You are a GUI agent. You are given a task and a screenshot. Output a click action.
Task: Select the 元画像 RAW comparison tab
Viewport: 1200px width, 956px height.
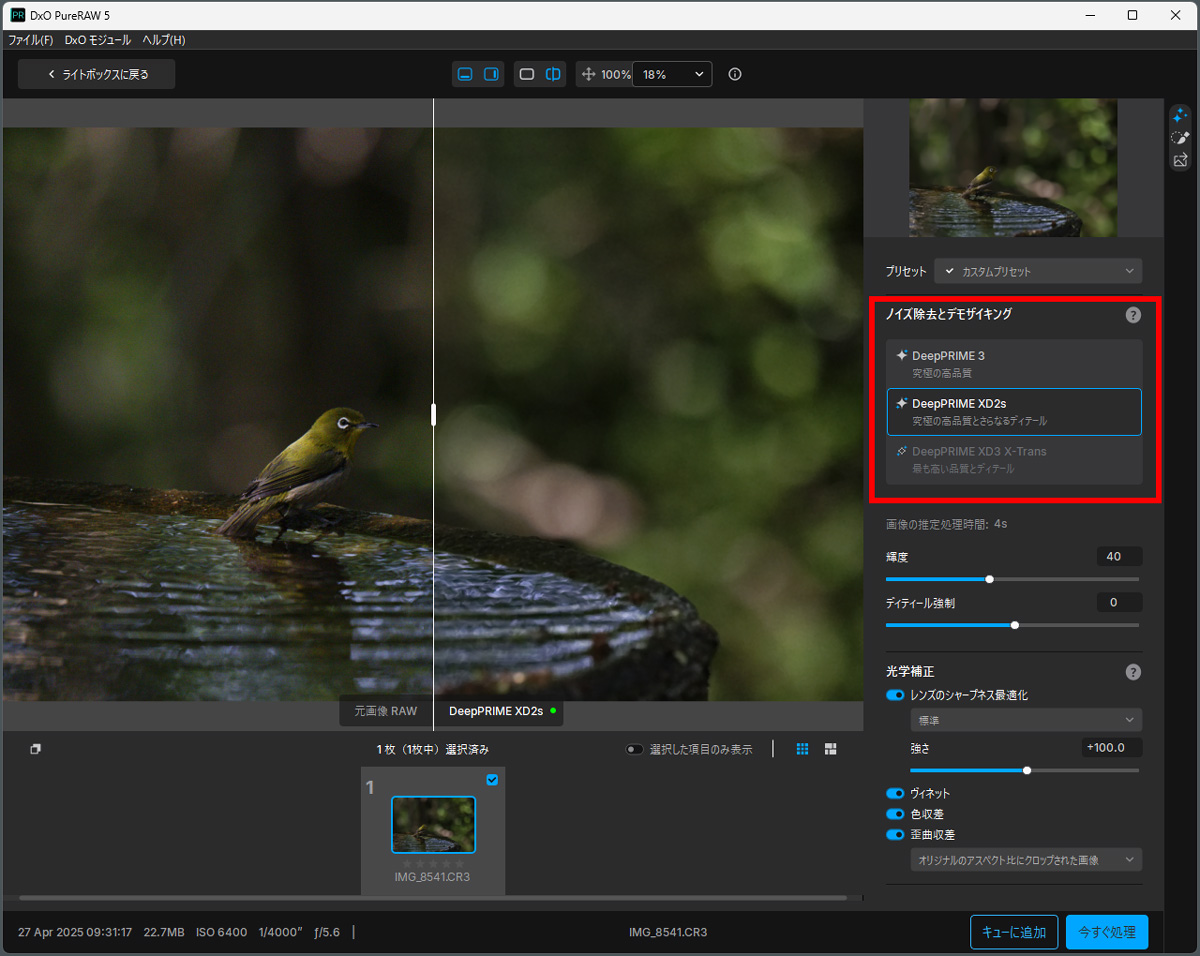point(386,711)
